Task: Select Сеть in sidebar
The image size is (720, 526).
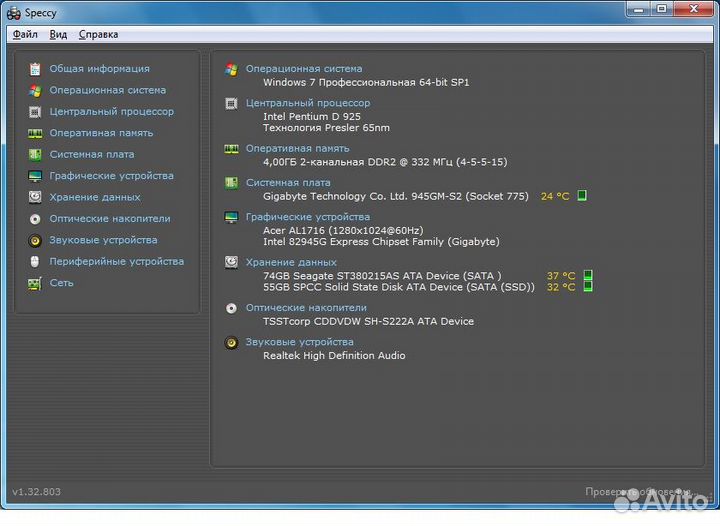Action: tap(62, 283)
